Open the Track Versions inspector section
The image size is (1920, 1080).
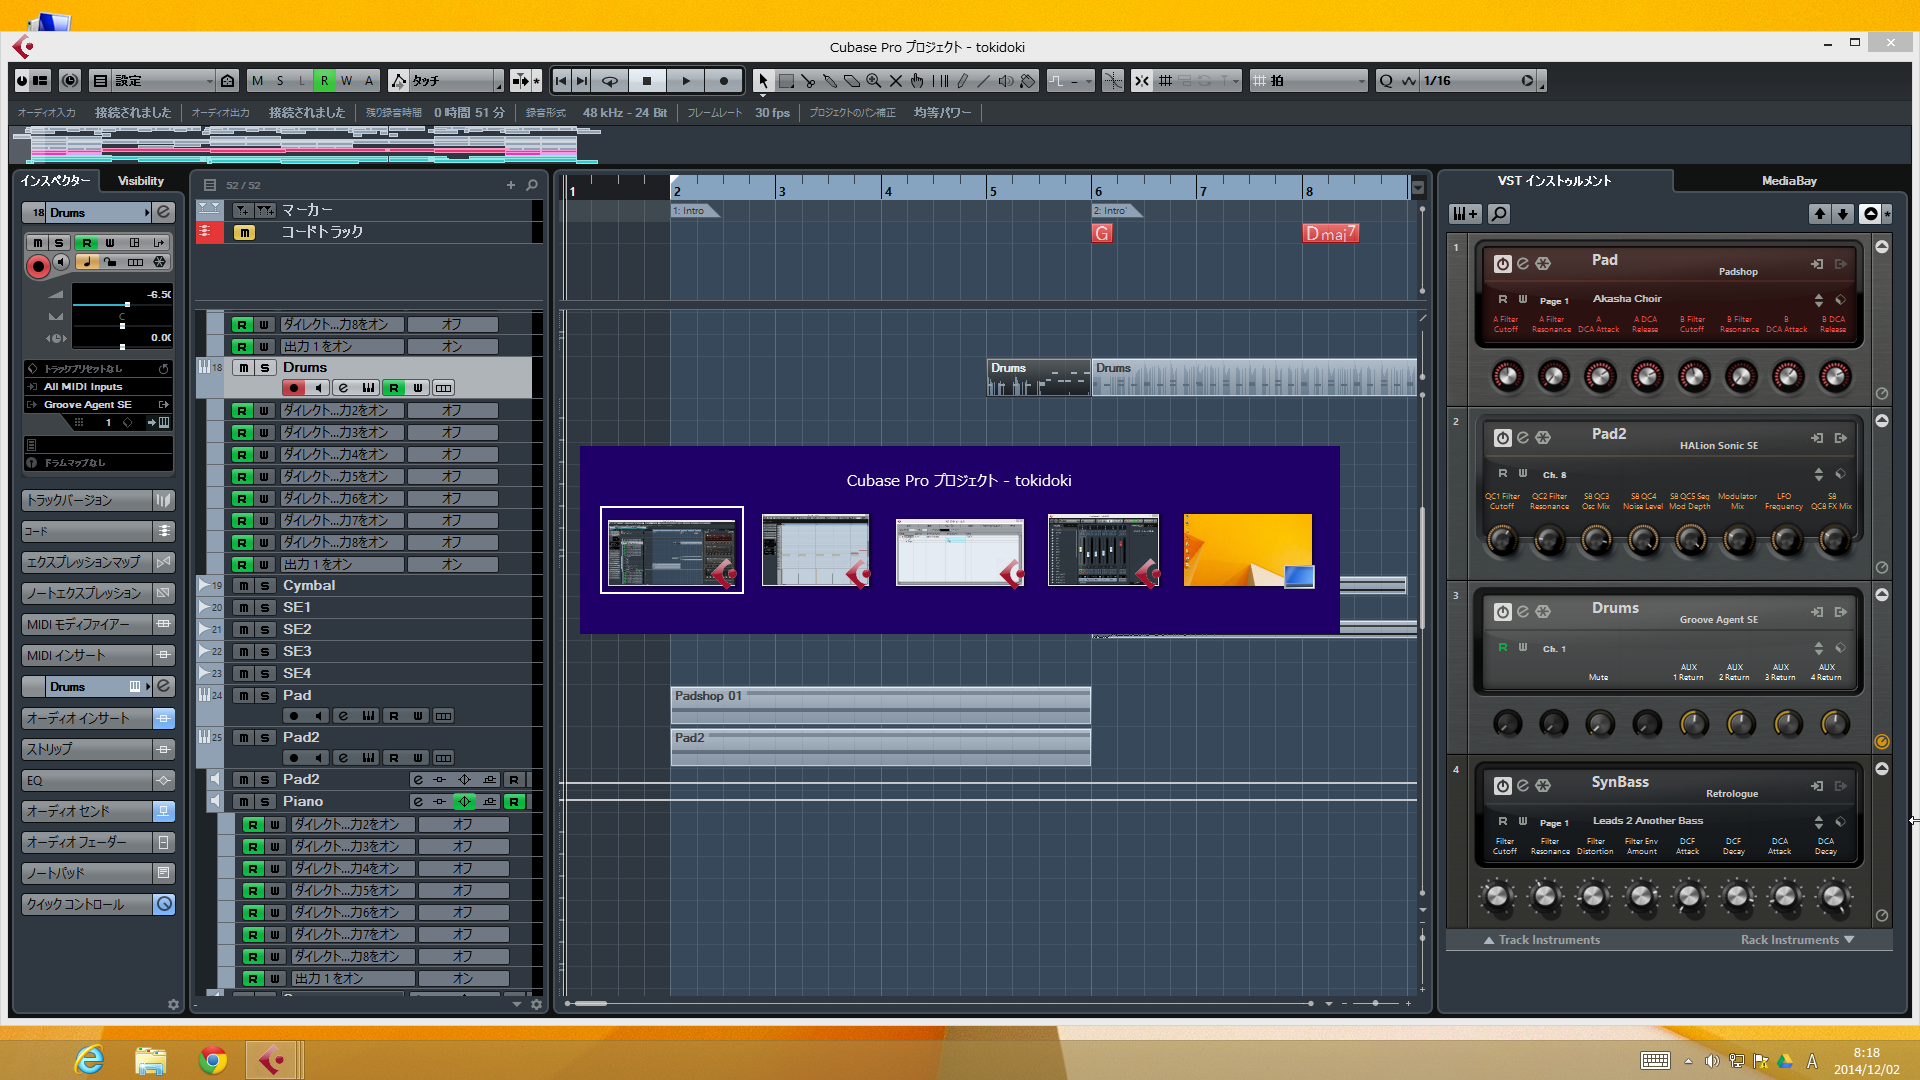[98, 500]
